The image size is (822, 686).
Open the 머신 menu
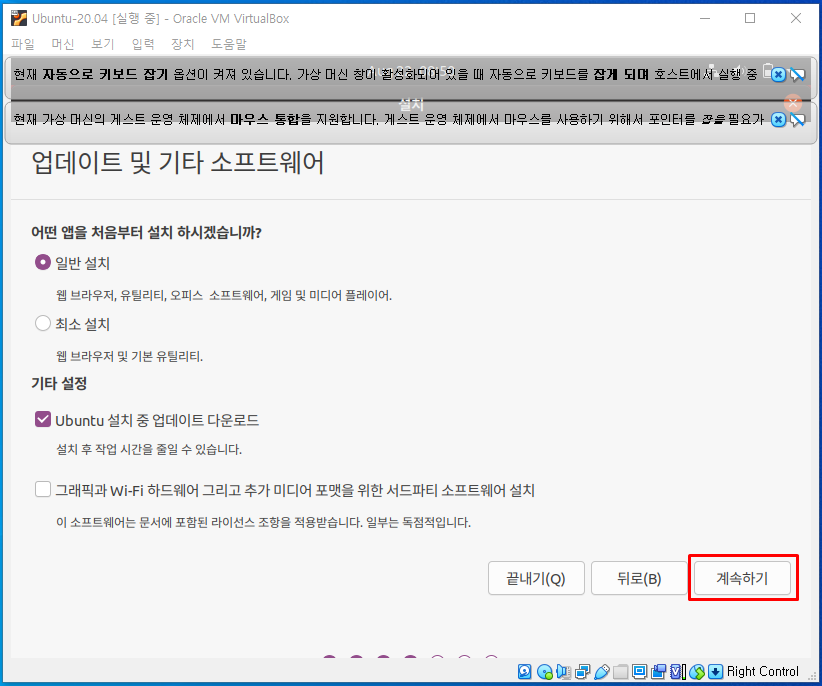(63, 44)
